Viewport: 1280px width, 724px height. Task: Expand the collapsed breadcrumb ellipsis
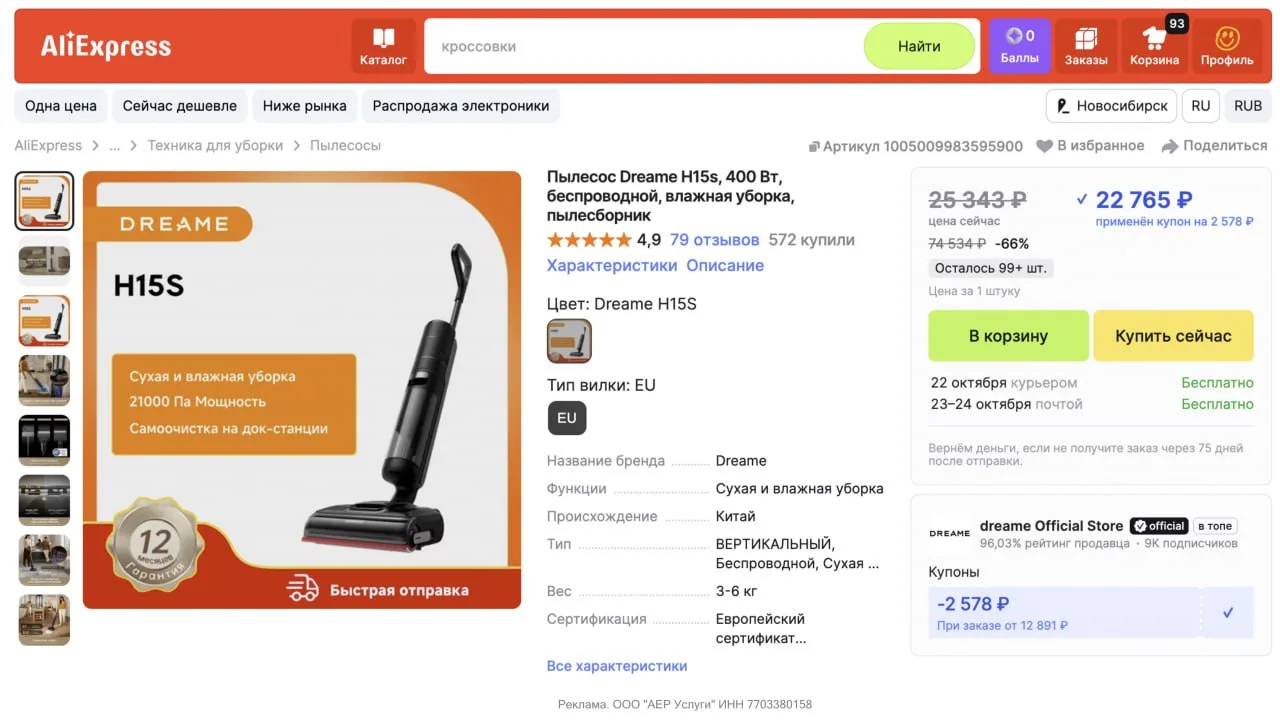114,146
